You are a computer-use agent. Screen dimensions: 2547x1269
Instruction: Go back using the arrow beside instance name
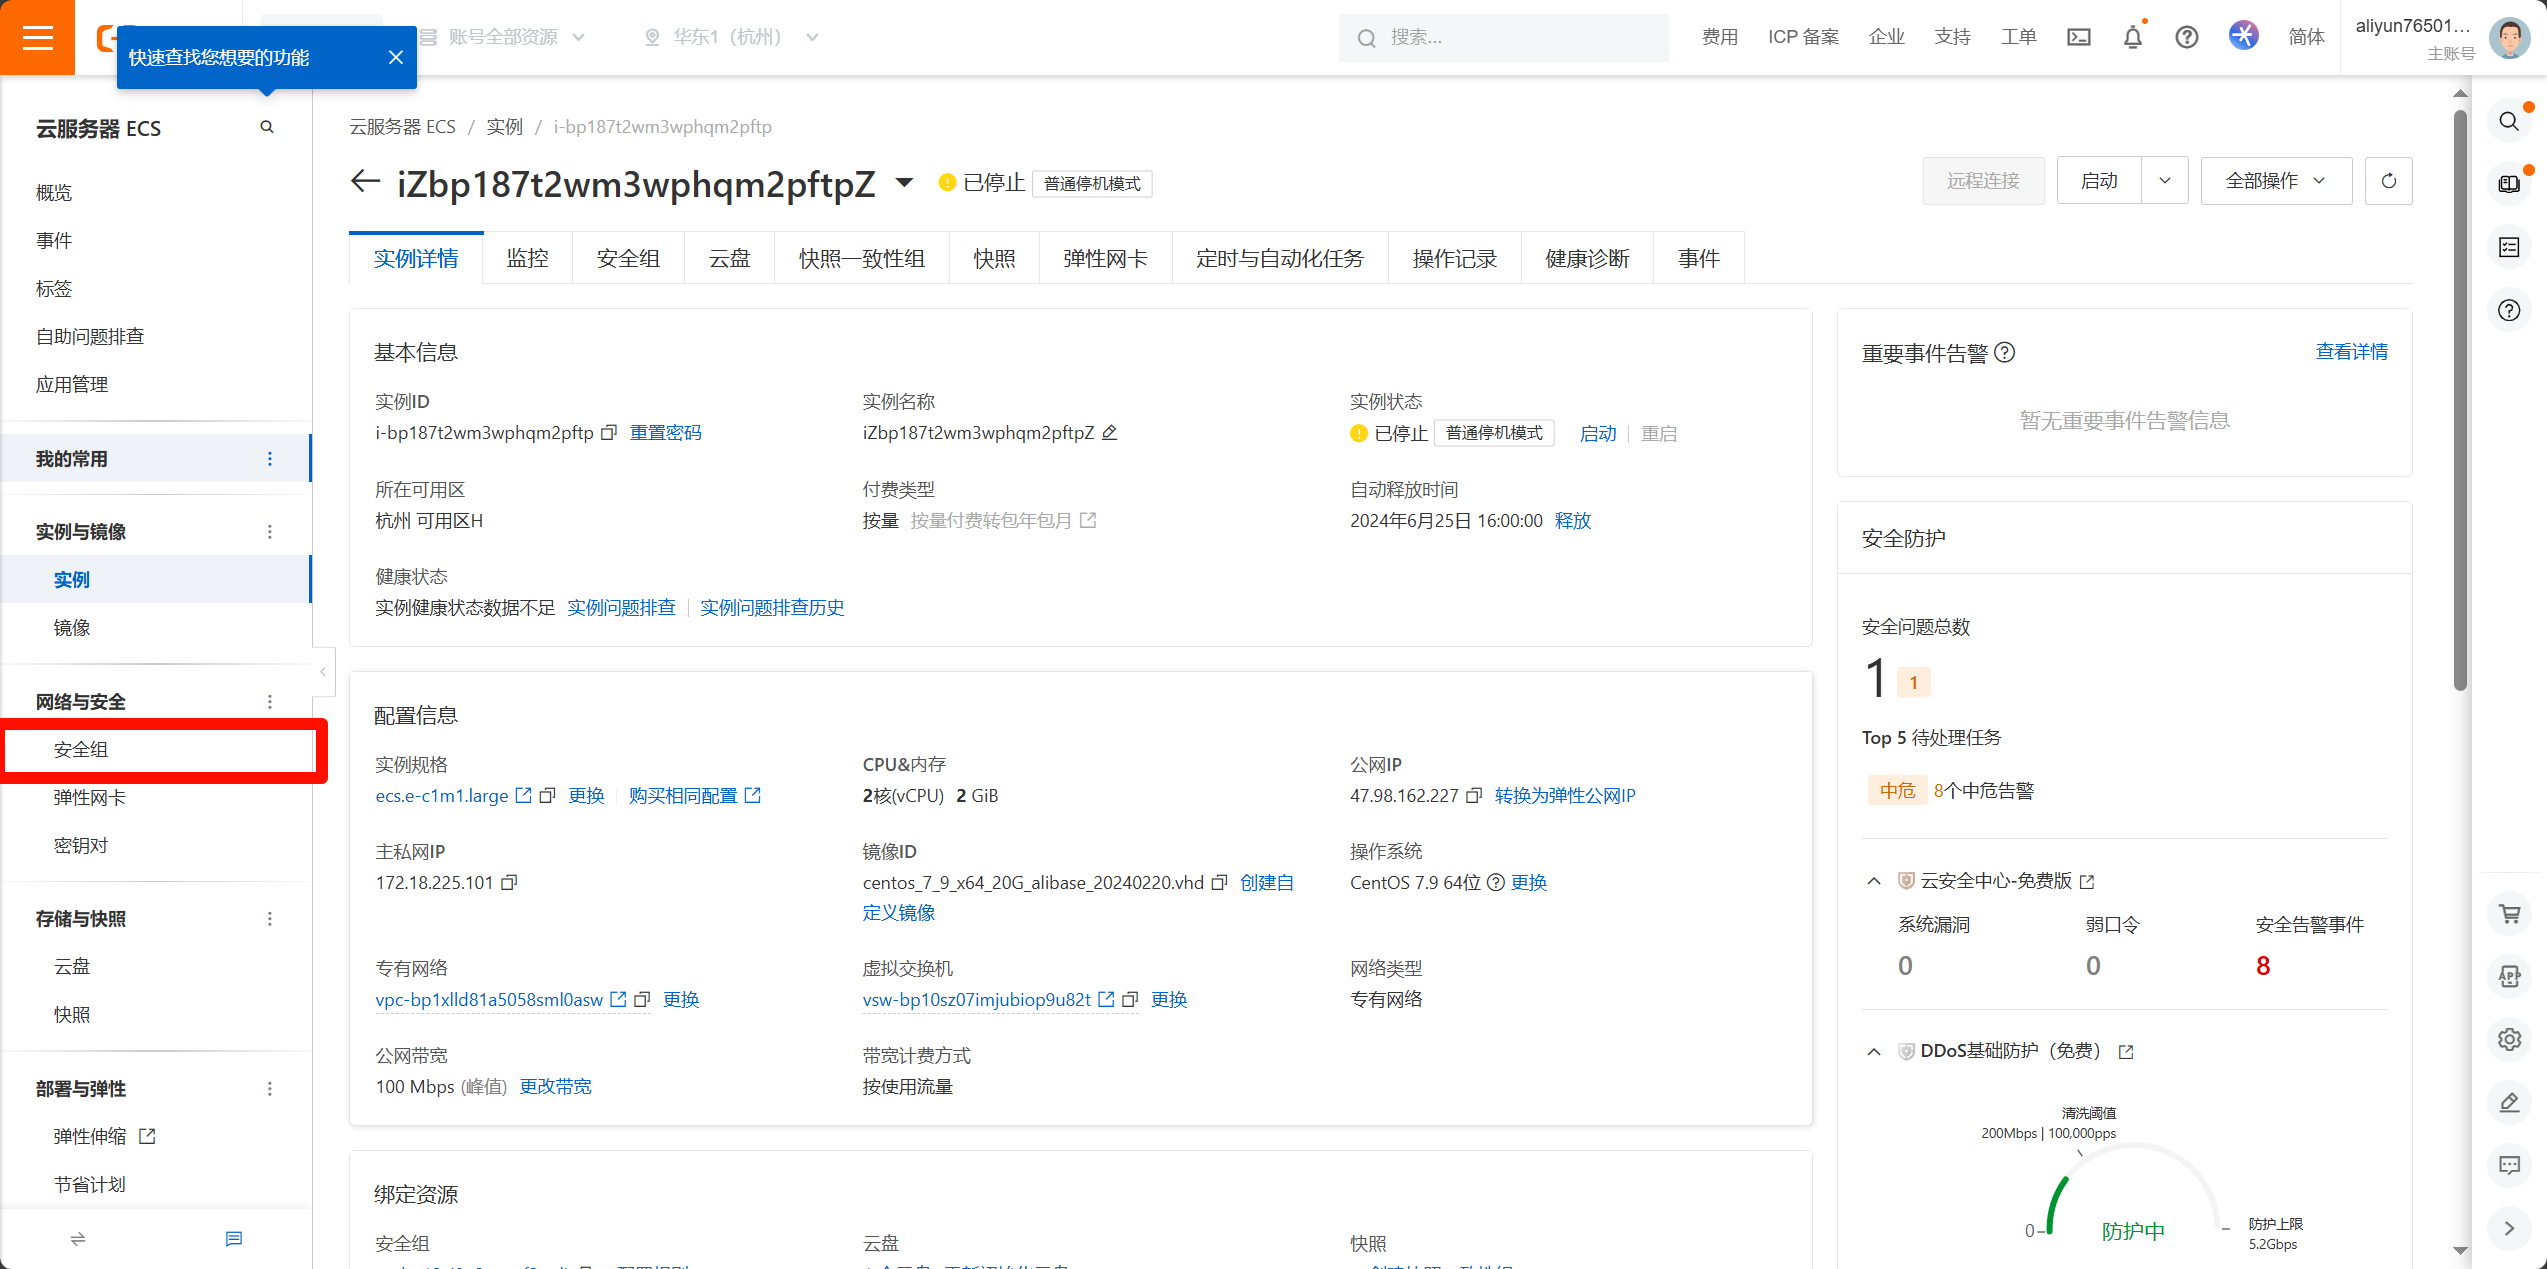coord(365,182)
